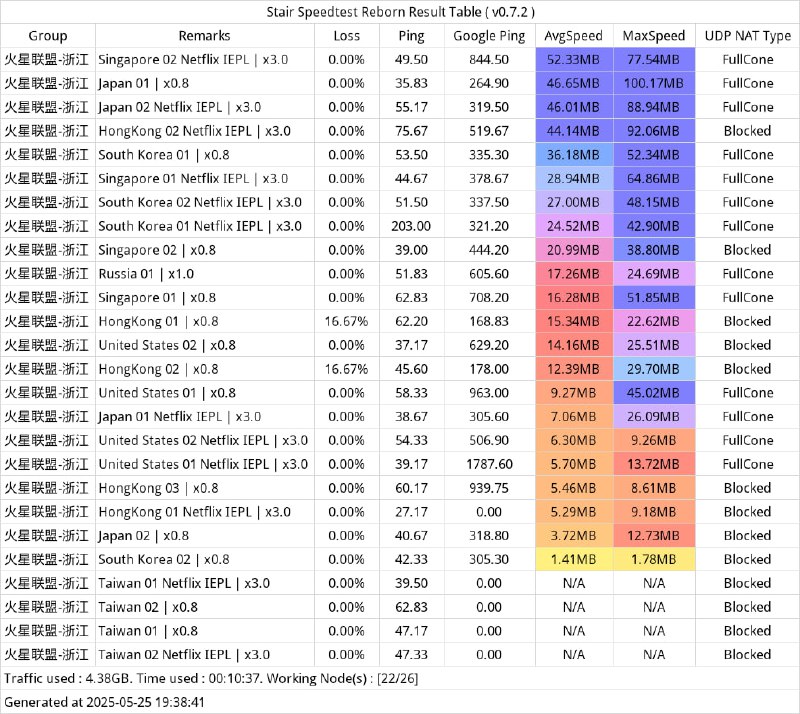
Task: Select the 'South Korea 01 | x0.8' remark
Action: pyautogui.click(x=164, y=155)
